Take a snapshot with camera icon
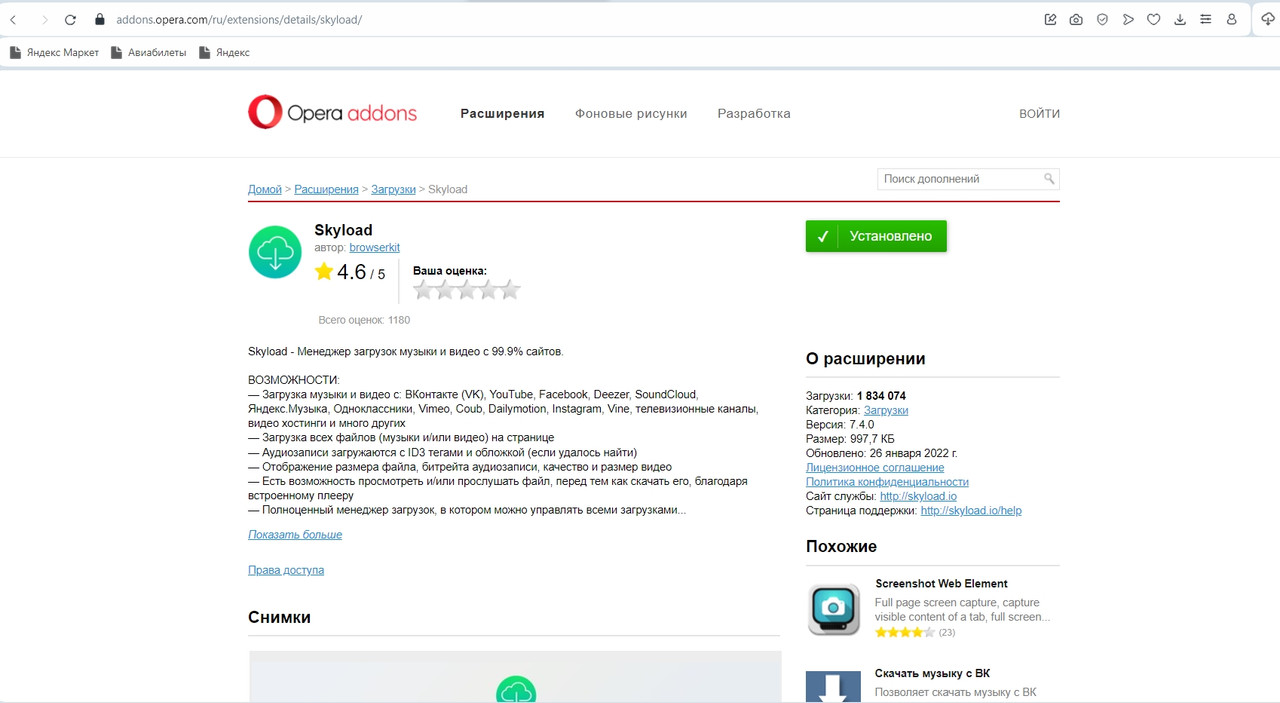This screenshot has width=1280, height=703. click(1076, 20)
